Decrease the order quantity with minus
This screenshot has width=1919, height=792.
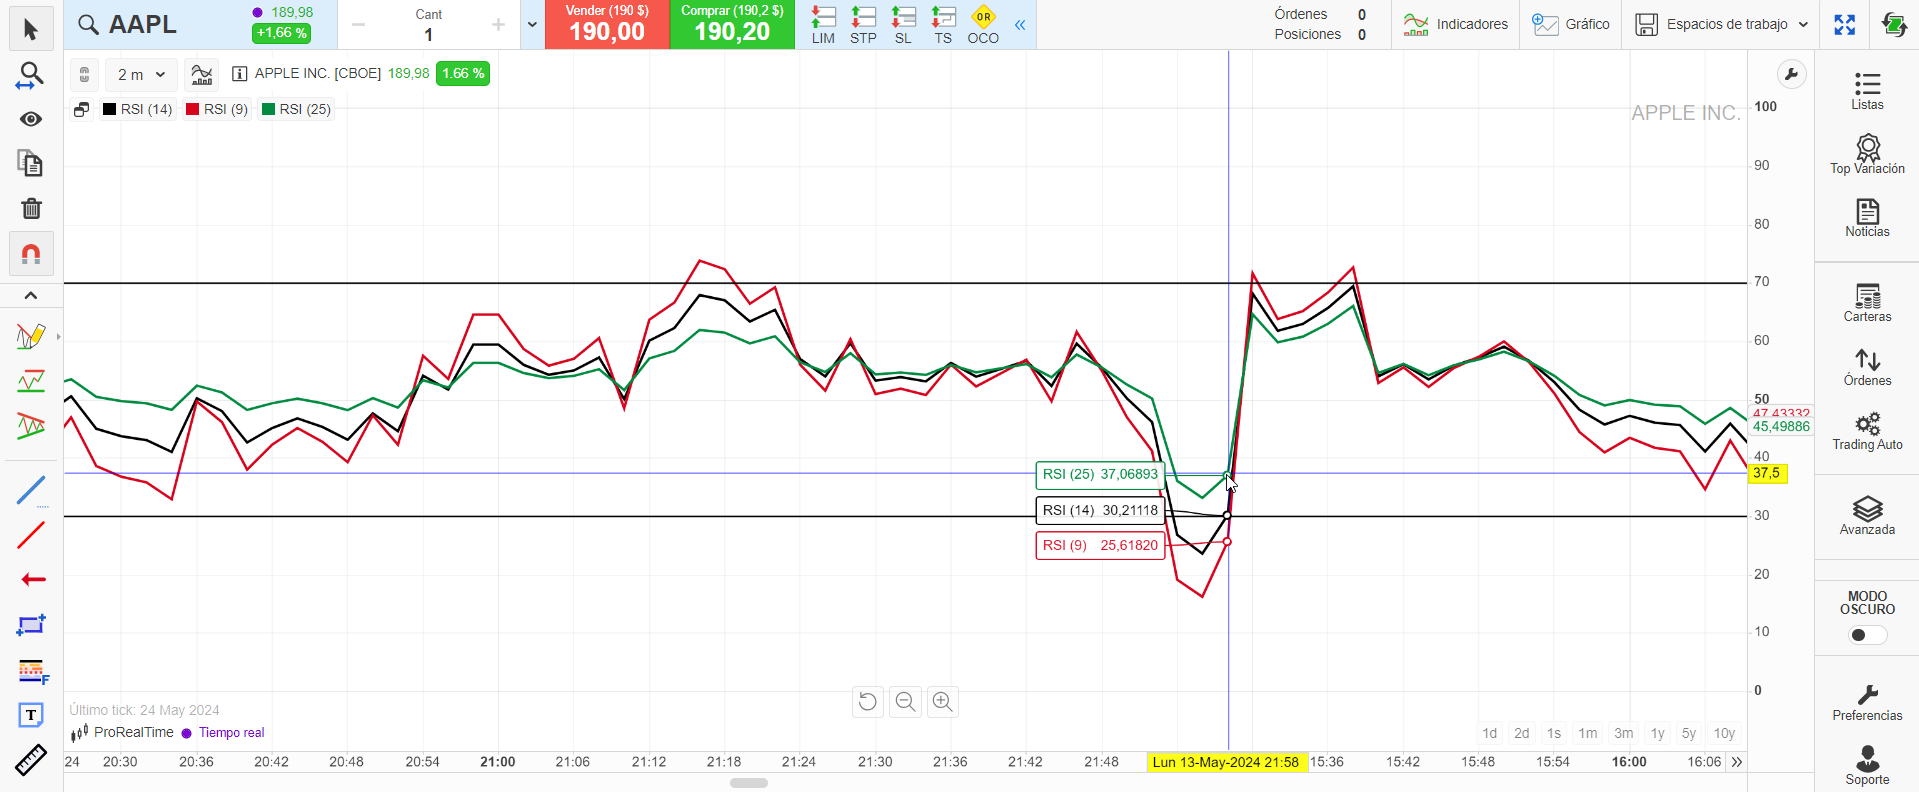(x=358, y=25)
